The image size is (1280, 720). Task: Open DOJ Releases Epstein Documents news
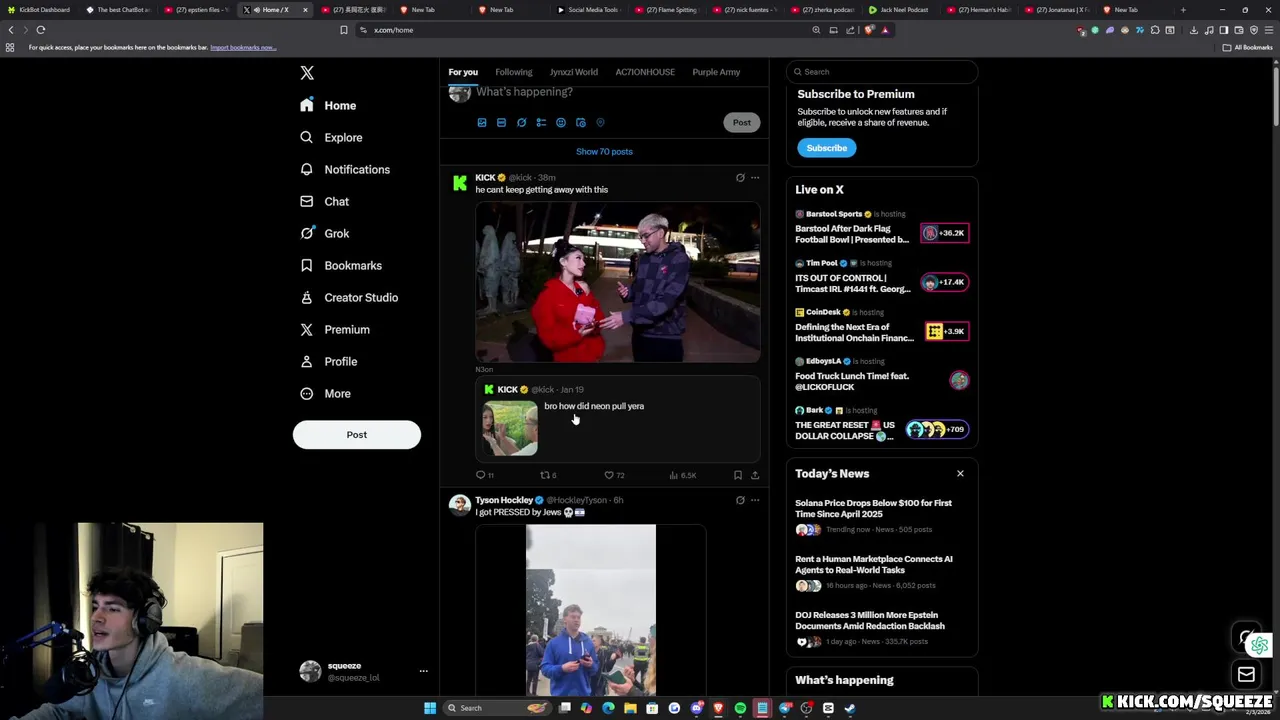[x=882, y=628]
